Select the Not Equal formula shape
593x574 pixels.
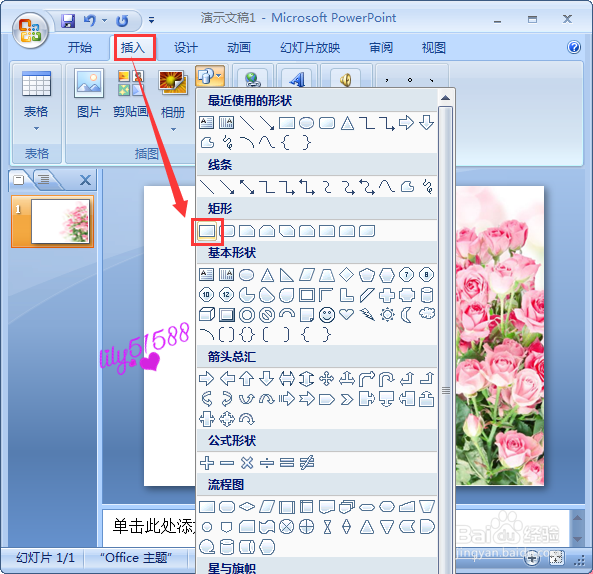click(x=307, y=463)
